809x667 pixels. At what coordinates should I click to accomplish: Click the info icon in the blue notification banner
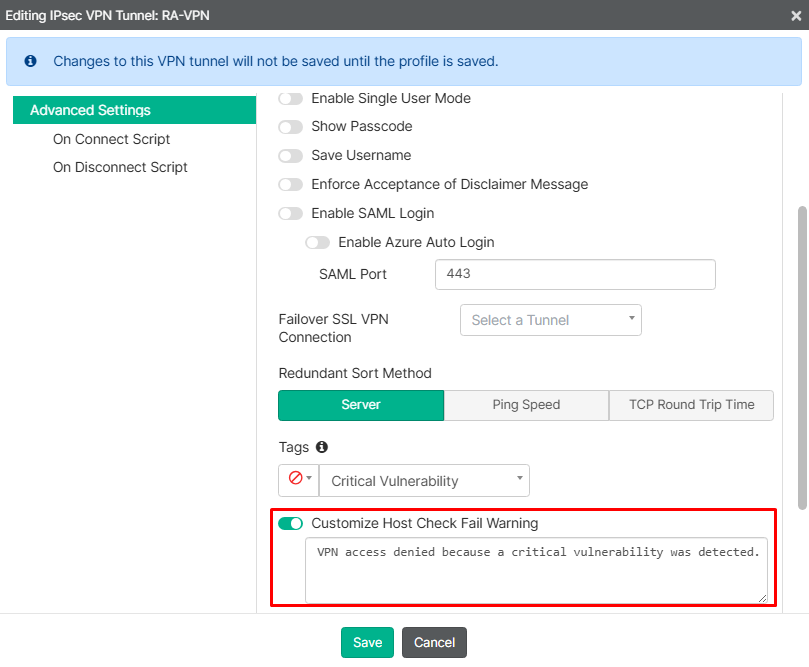[x=29, y=61]
